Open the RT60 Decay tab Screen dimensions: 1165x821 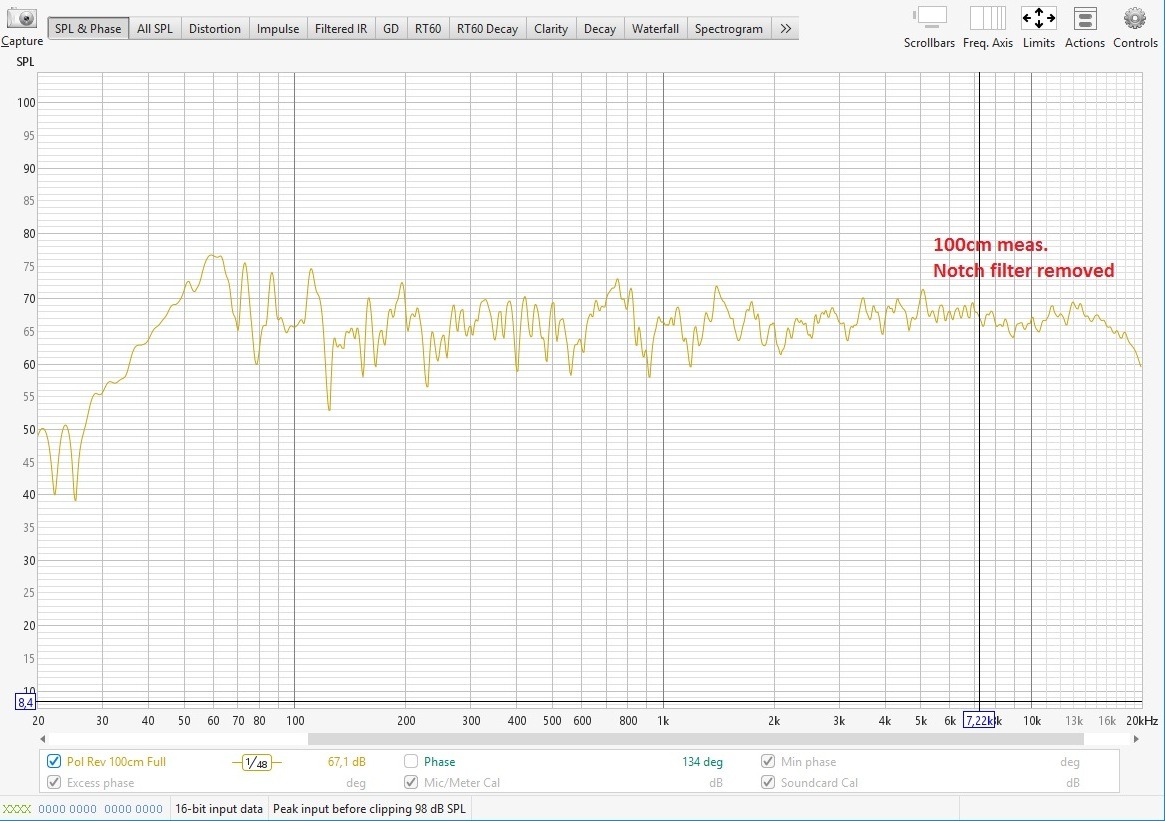tap(487, 28)
